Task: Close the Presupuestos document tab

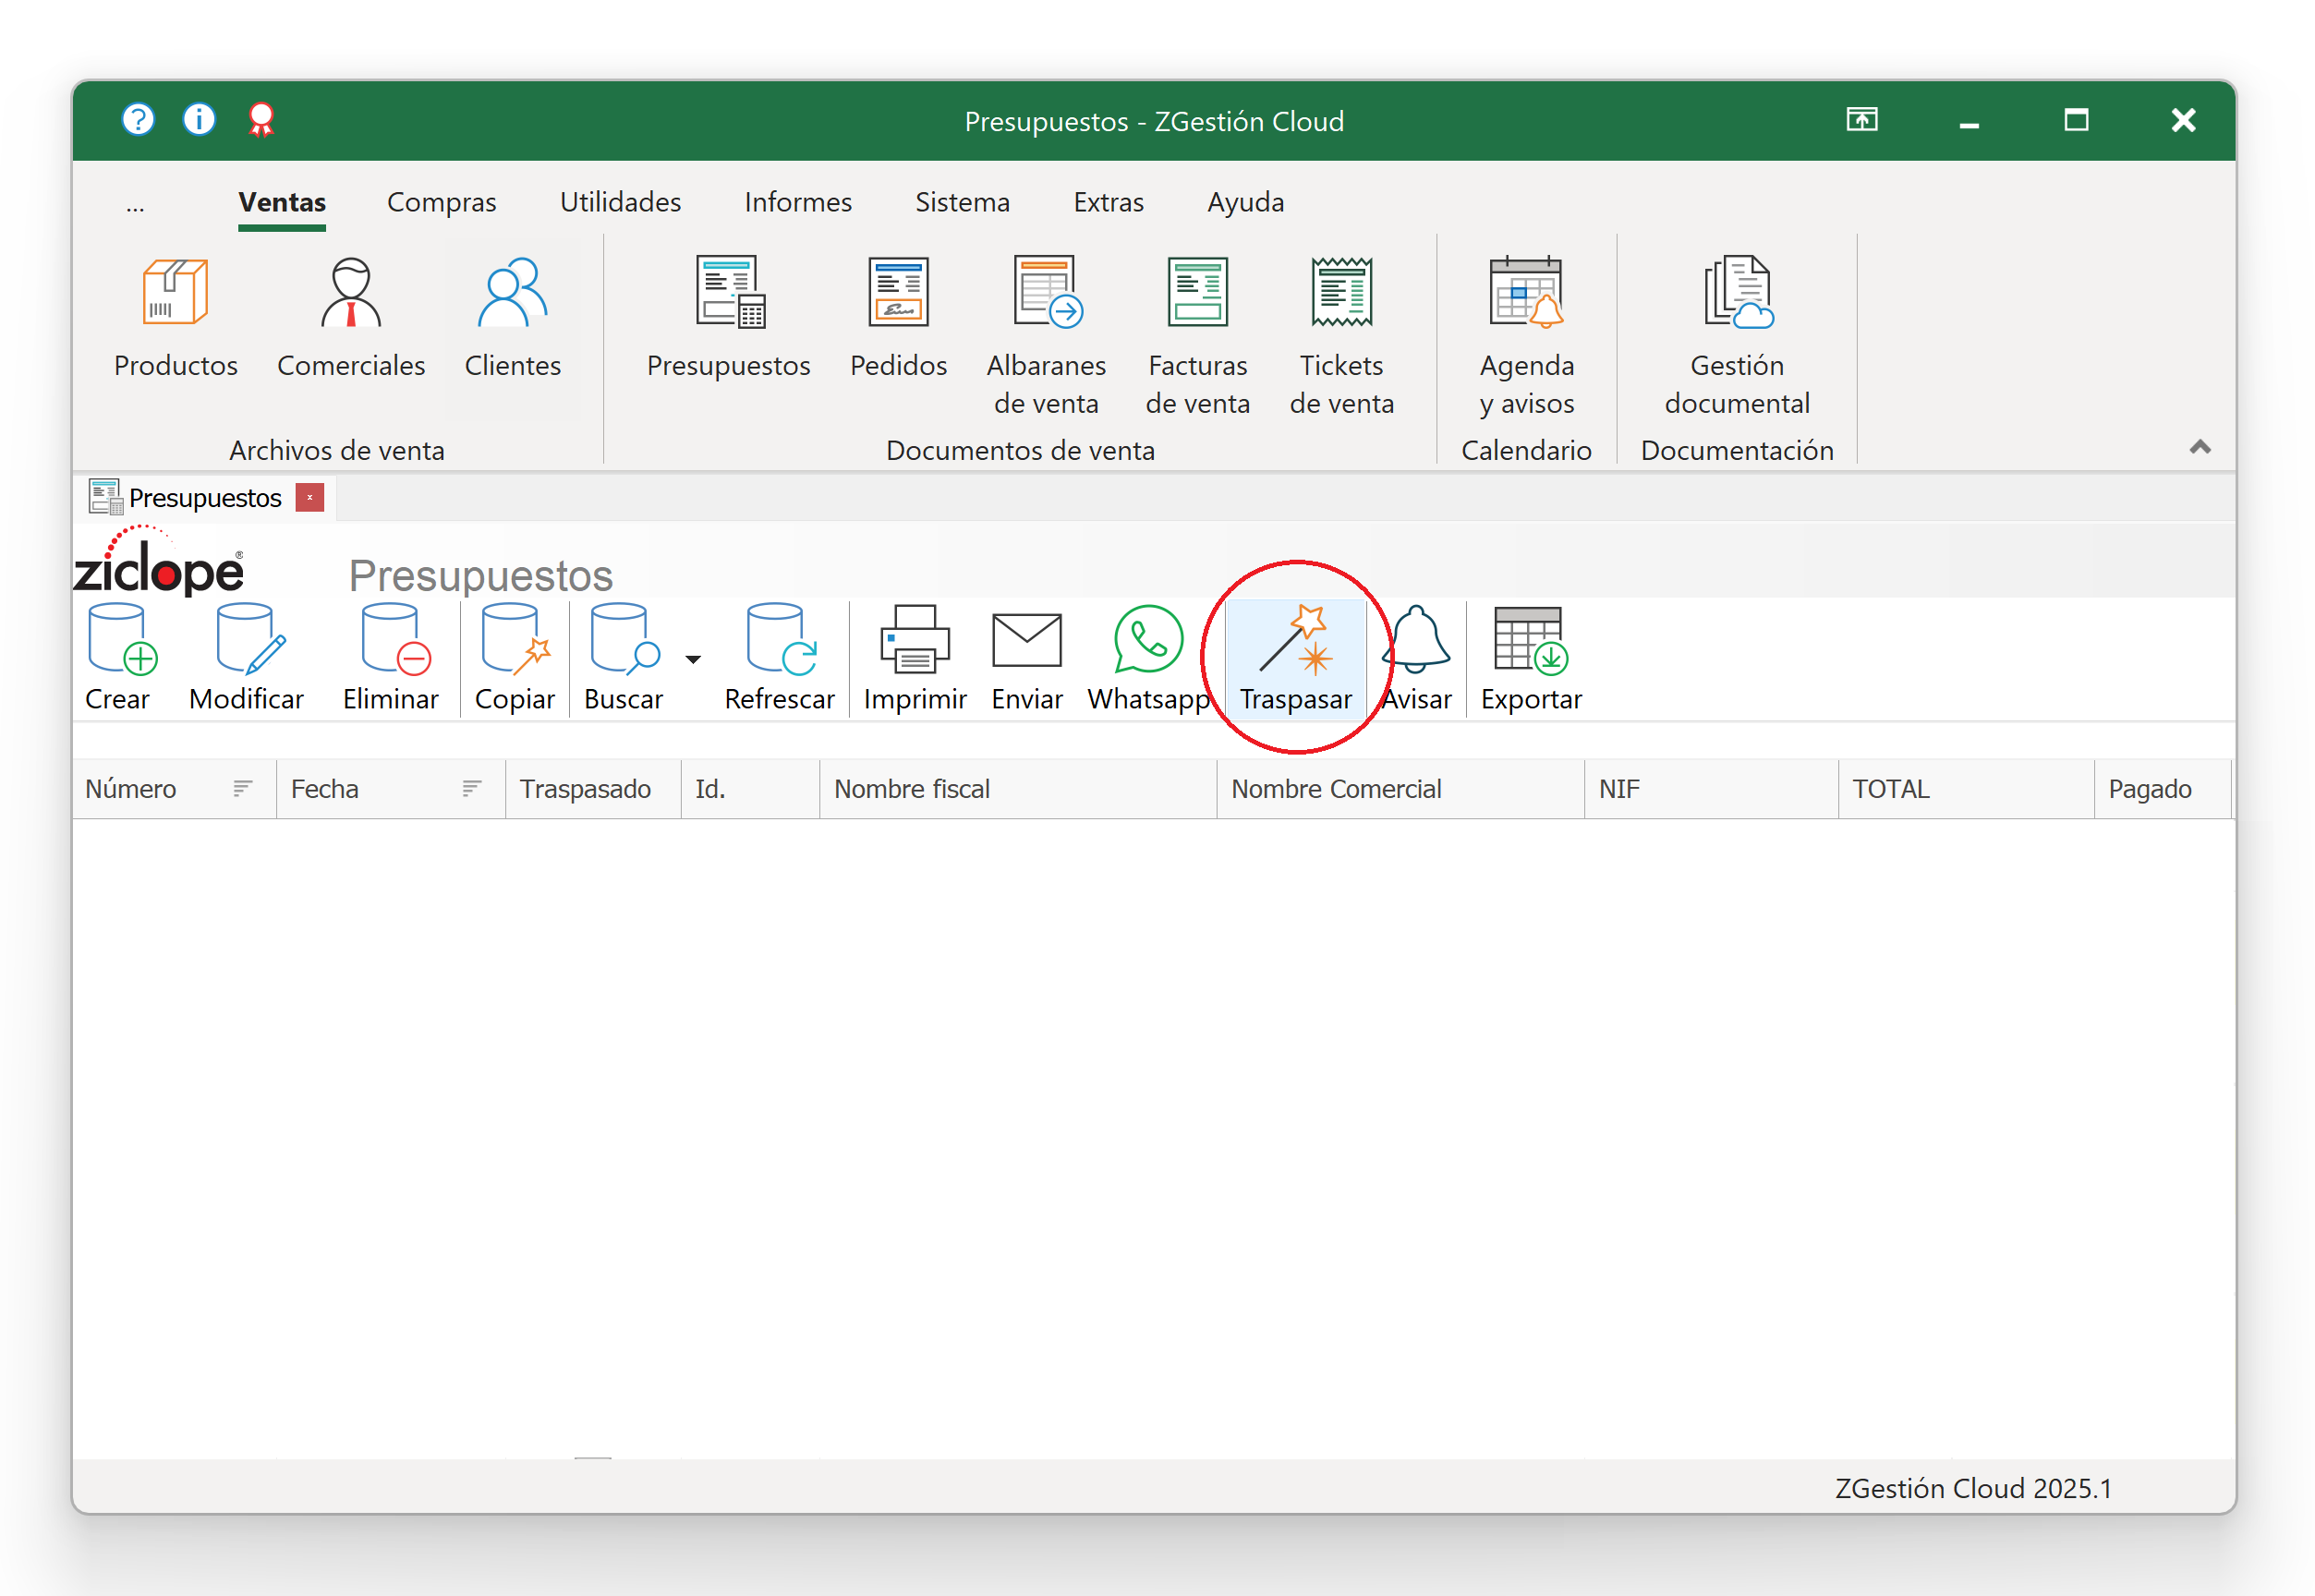Action: point(310,497)
